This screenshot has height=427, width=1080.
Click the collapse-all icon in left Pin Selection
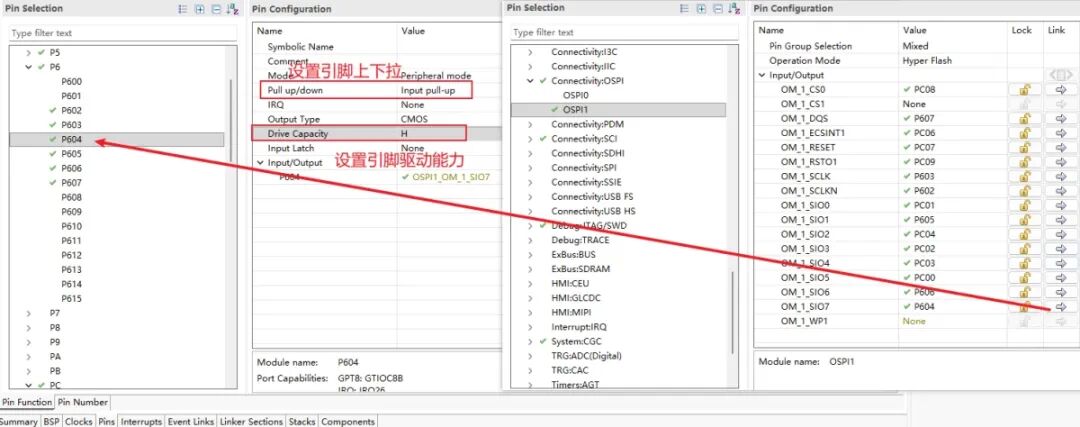216,9
